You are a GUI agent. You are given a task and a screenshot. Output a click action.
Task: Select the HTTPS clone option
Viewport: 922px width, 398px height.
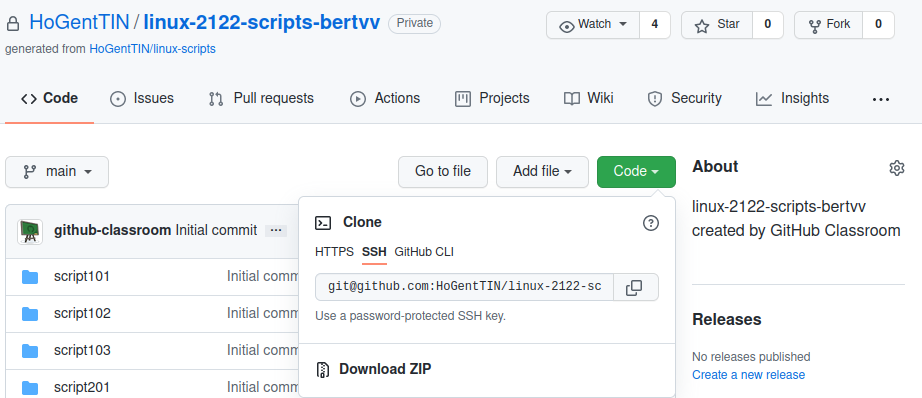tap(335, 252)
